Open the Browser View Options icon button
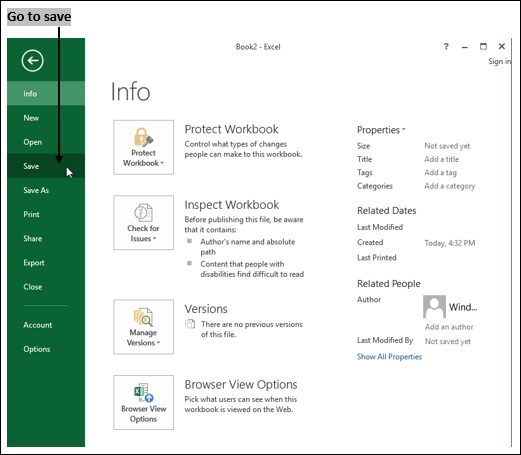Screen dimensions: 521x455 point(143,402)
